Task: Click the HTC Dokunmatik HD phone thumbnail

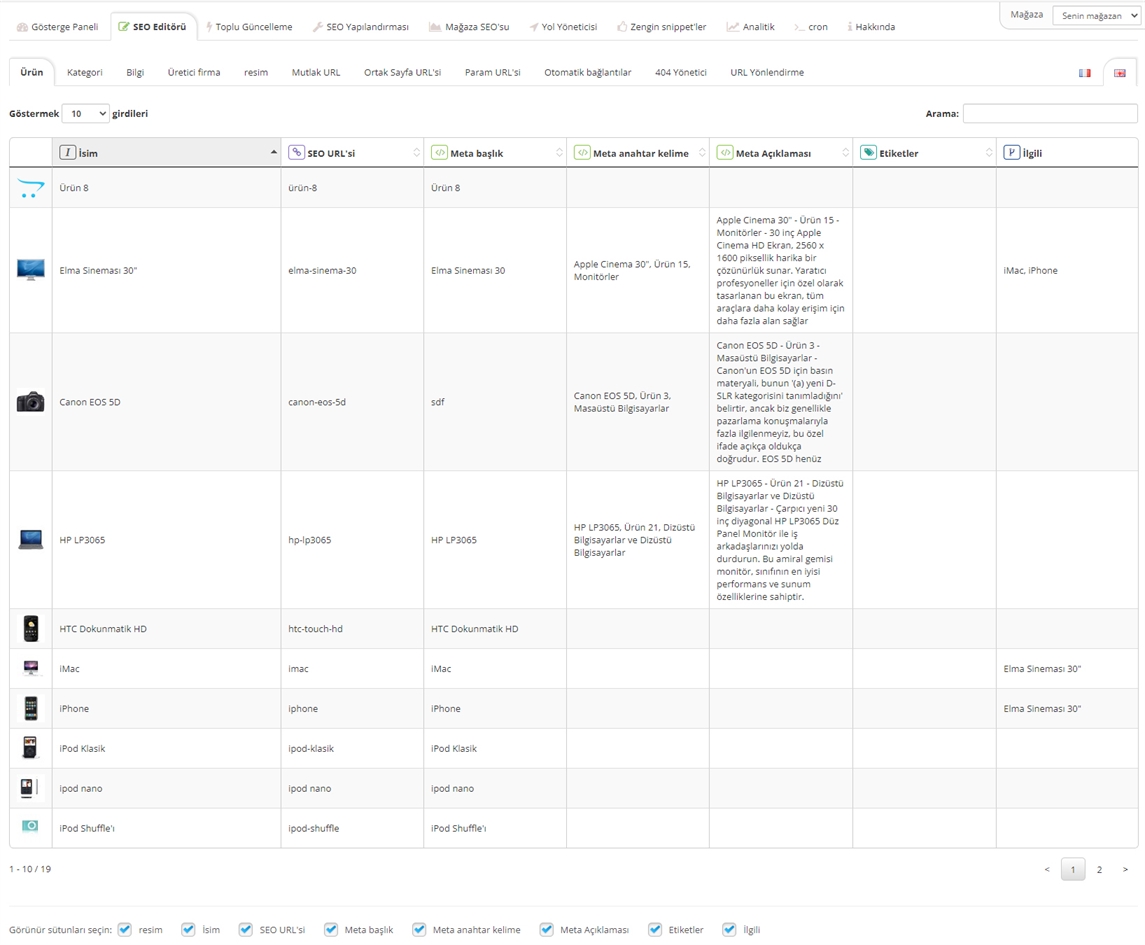Action: pyautogui.click(x=31, y=629)
